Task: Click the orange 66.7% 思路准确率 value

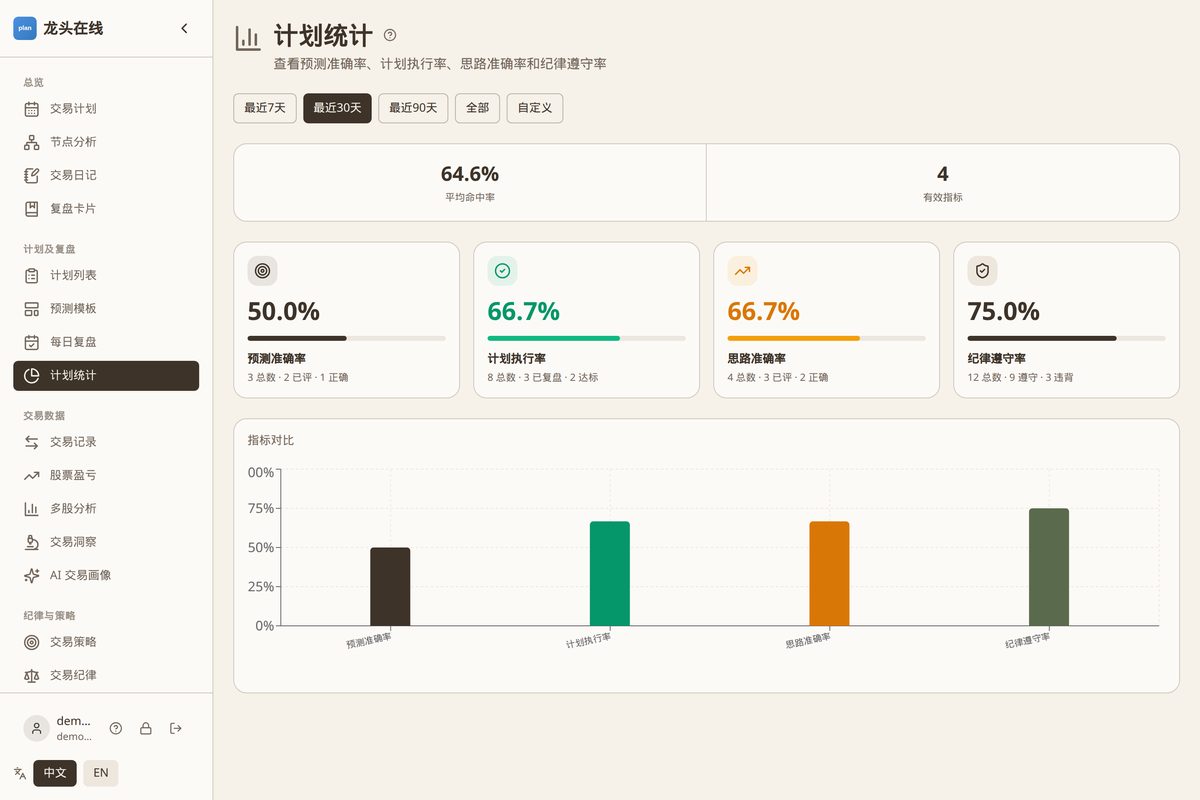Action: click(x=764, y=311)
